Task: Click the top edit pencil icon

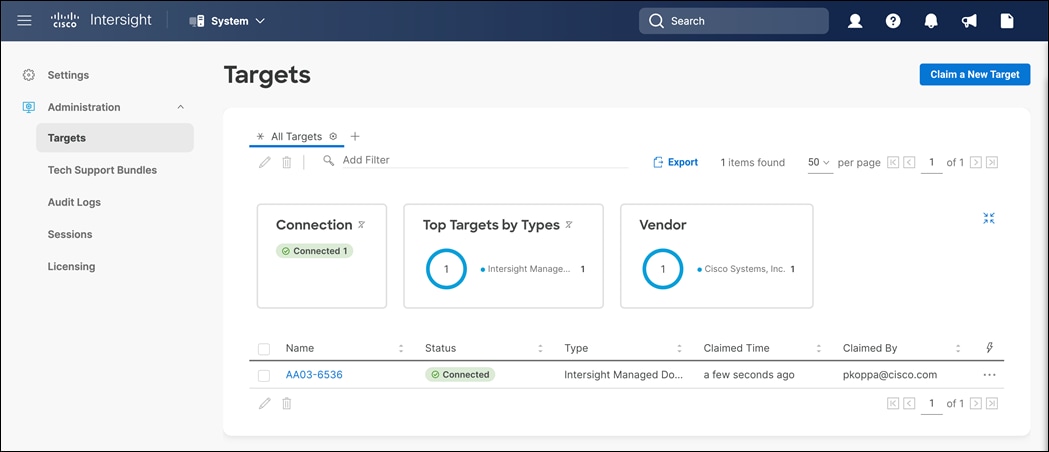Action: point(265,162)
